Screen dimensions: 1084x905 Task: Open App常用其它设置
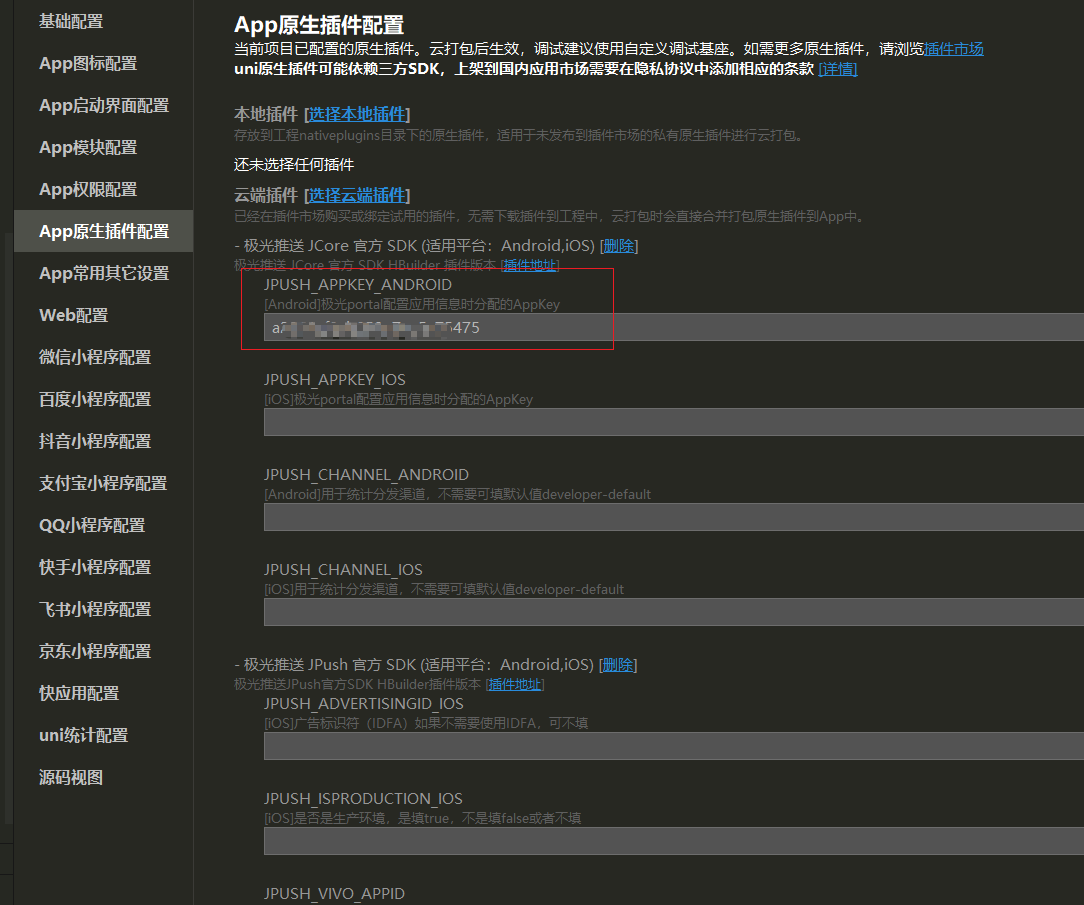104,273
